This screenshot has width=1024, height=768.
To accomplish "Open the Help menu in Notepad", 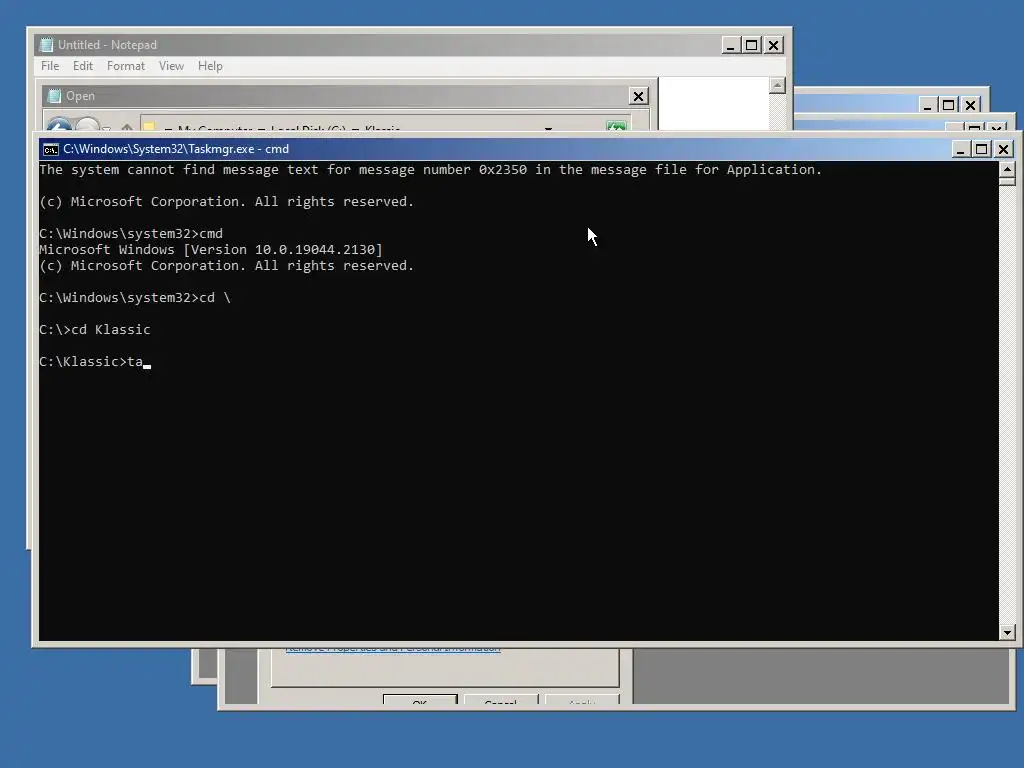I will pyautogui.click(x=210, y=66).
